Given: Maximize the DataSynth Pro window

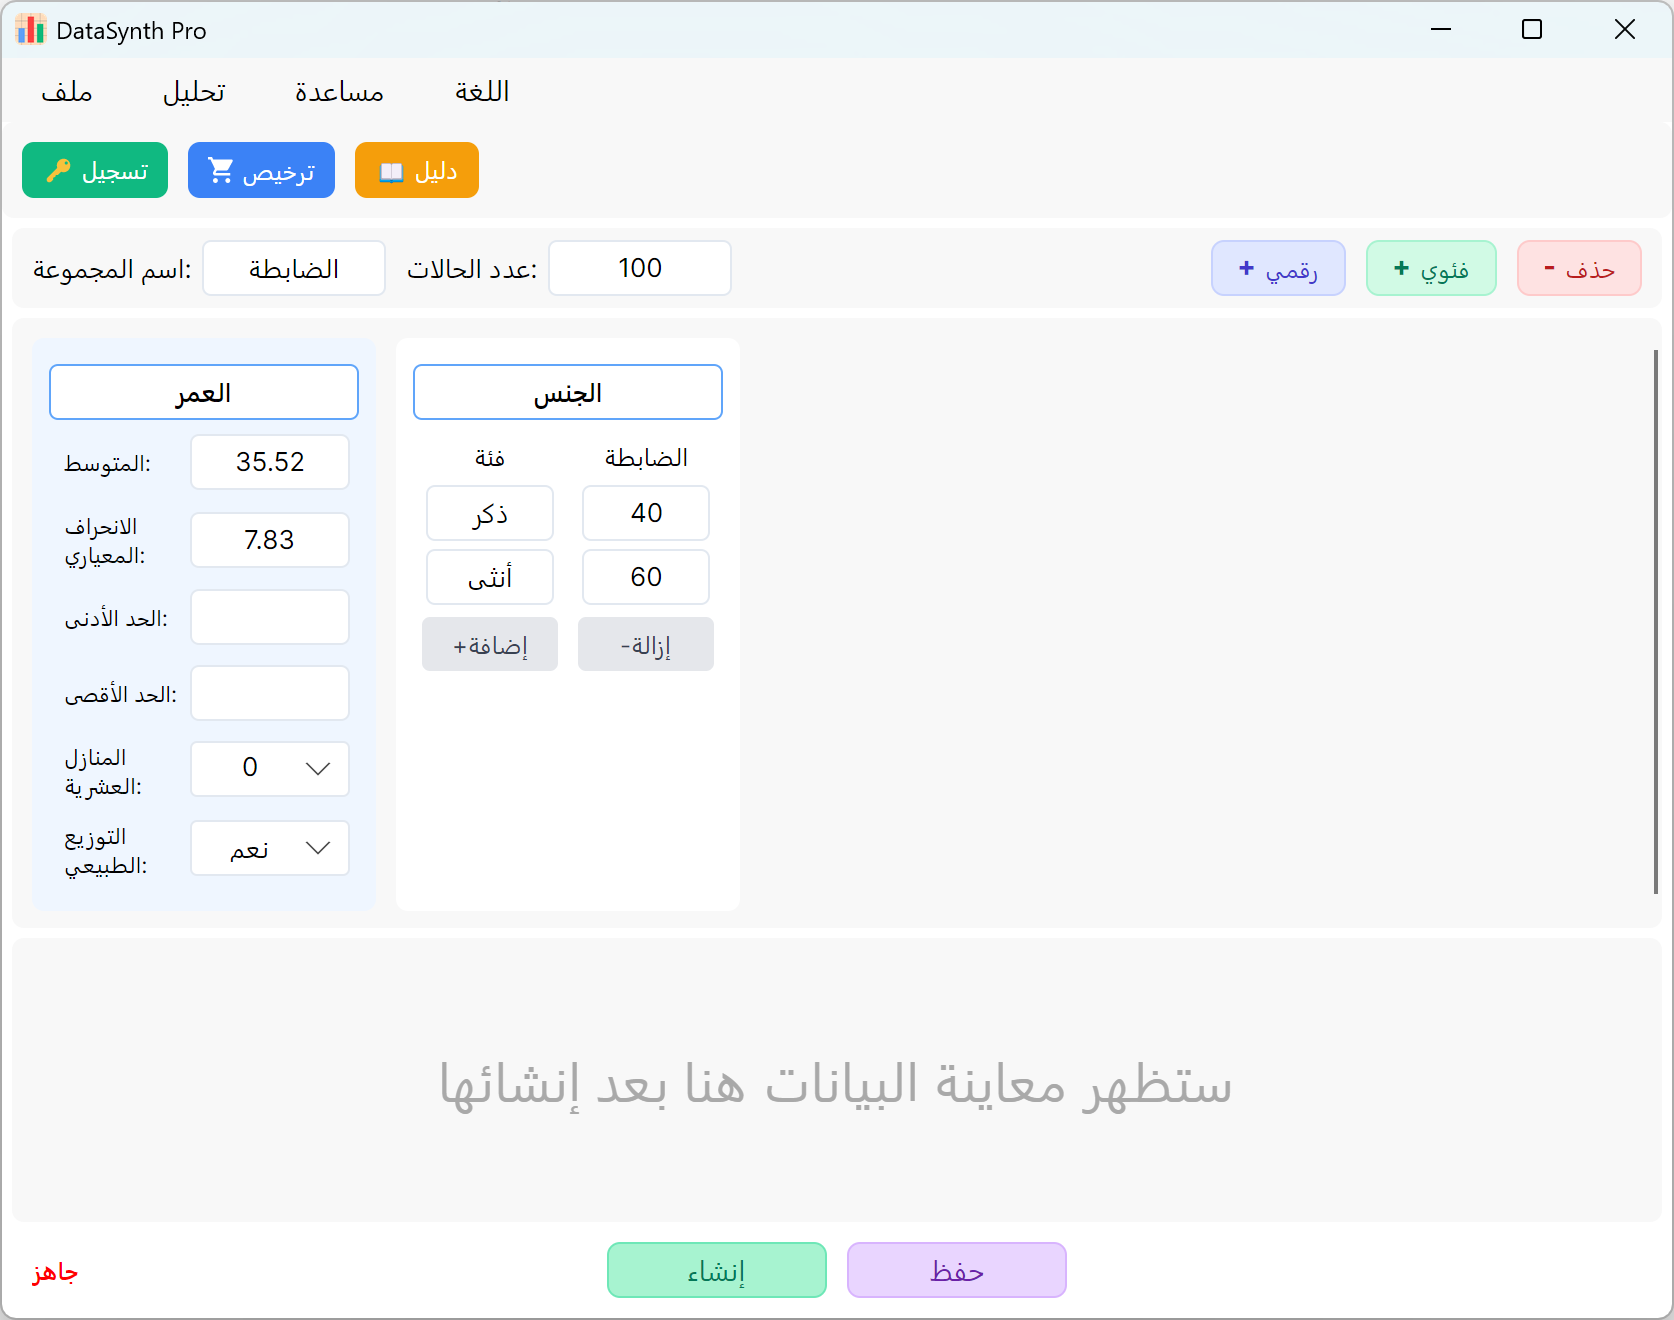Looking at the screenshot, I should [x=1532, y=30].
